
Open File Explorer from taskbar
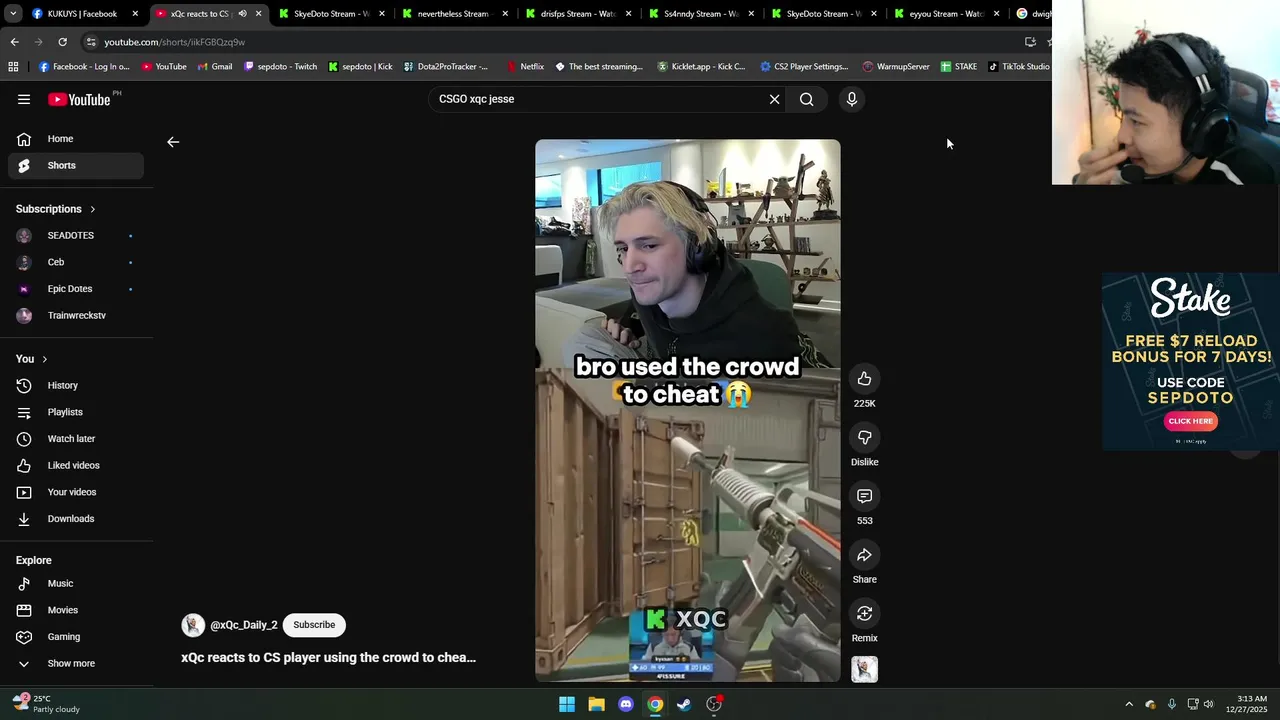coord(596,704)
